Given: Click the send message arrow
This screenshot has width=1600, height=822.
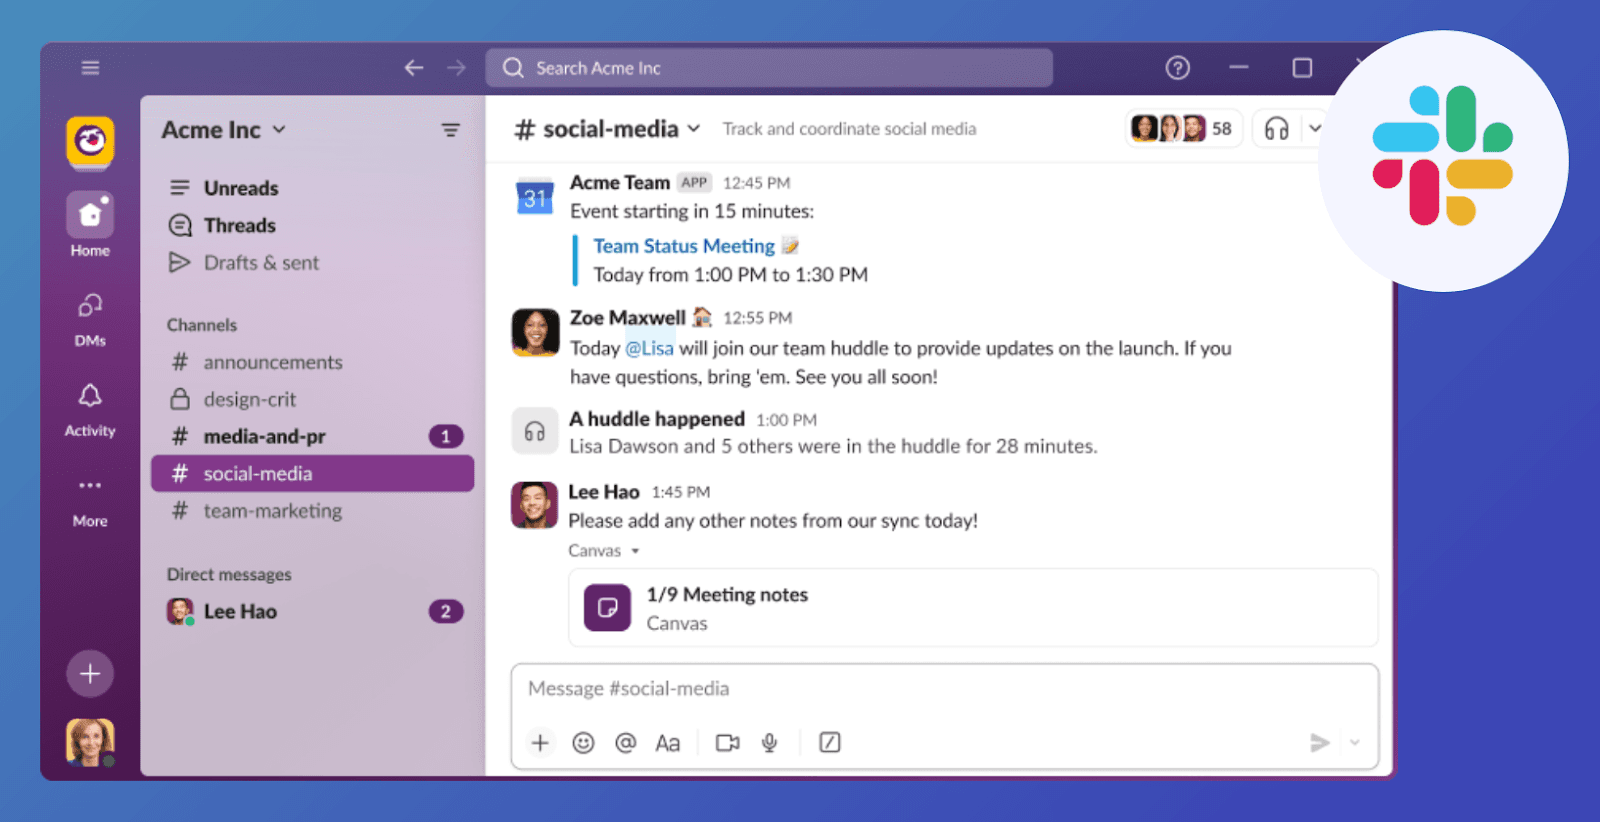Looking at the screenshot, I should click(x=1320, y=742).
